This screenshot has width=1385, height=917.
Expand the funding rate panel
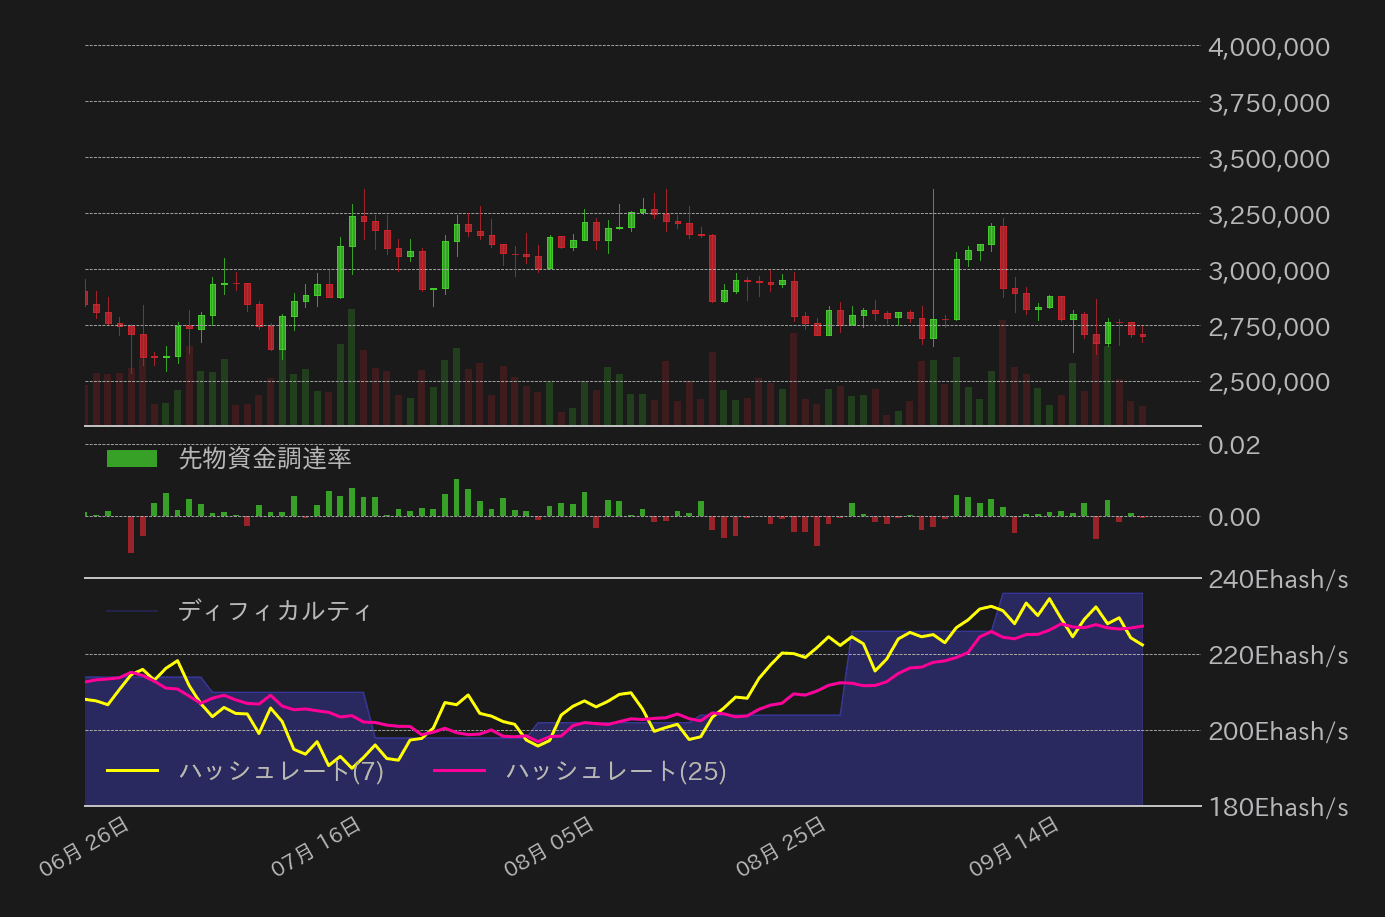(640, 500)
